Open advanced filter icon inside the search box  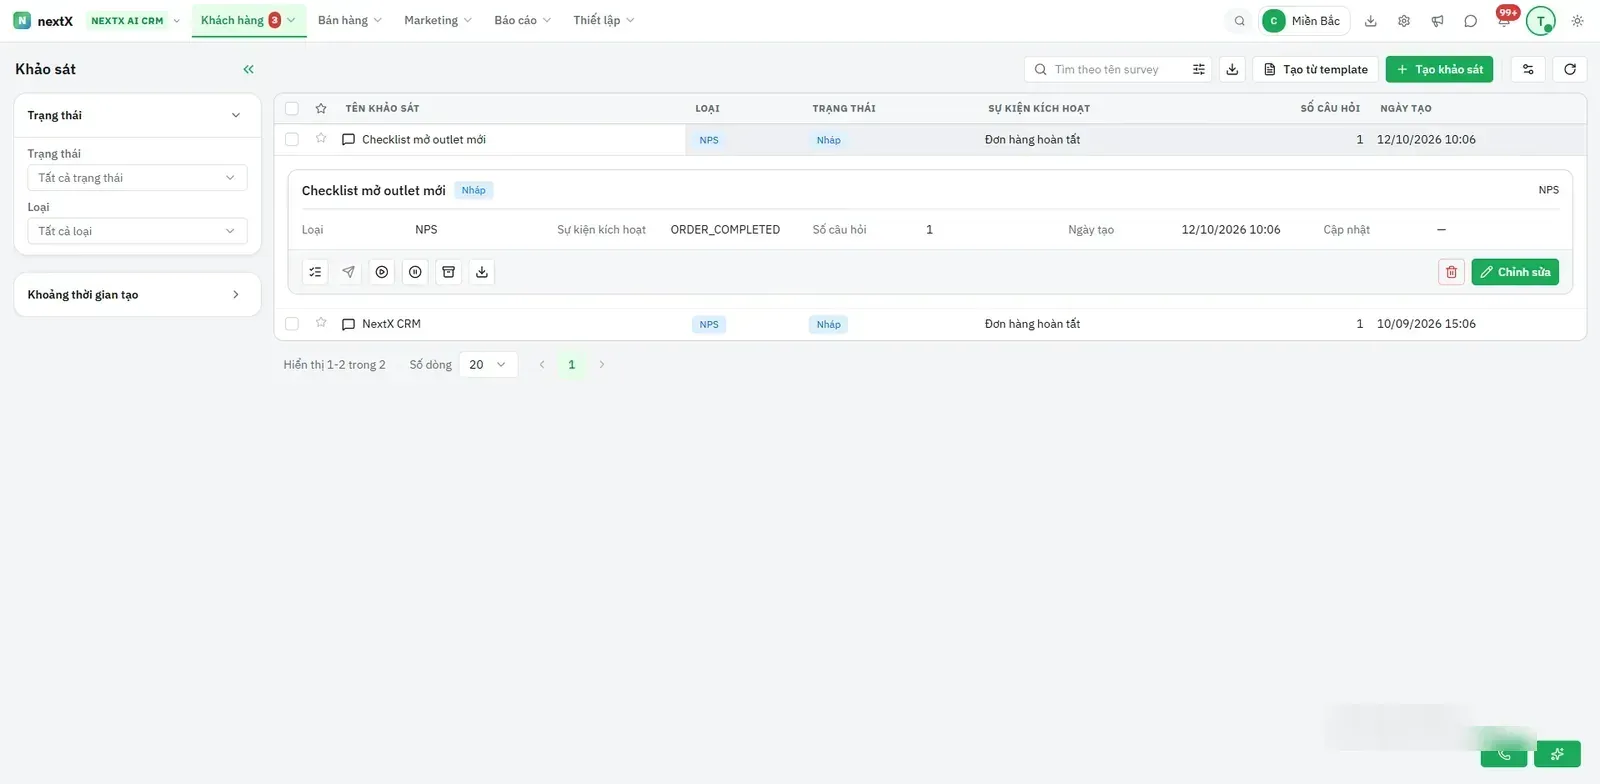coord(1198,69)
